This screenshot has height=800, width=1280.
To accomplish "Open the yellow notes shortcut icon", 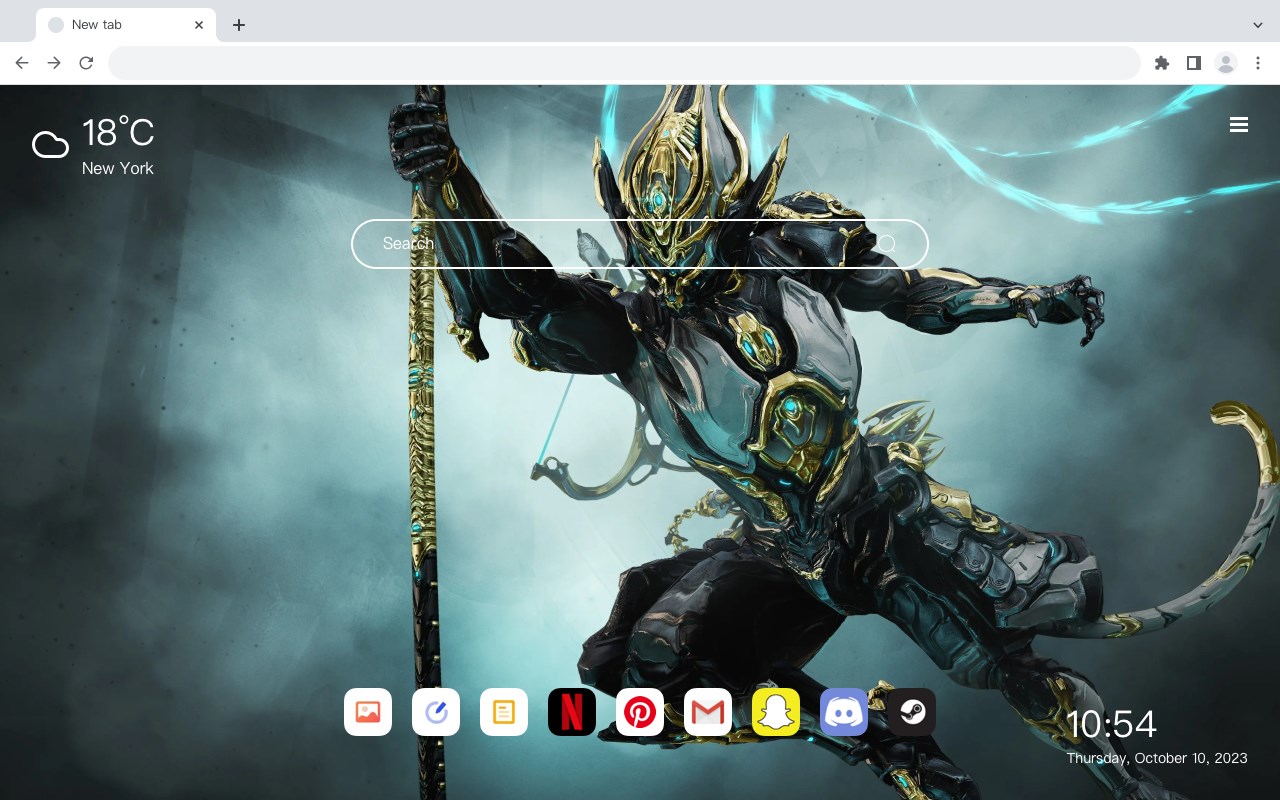I will 504,712.
